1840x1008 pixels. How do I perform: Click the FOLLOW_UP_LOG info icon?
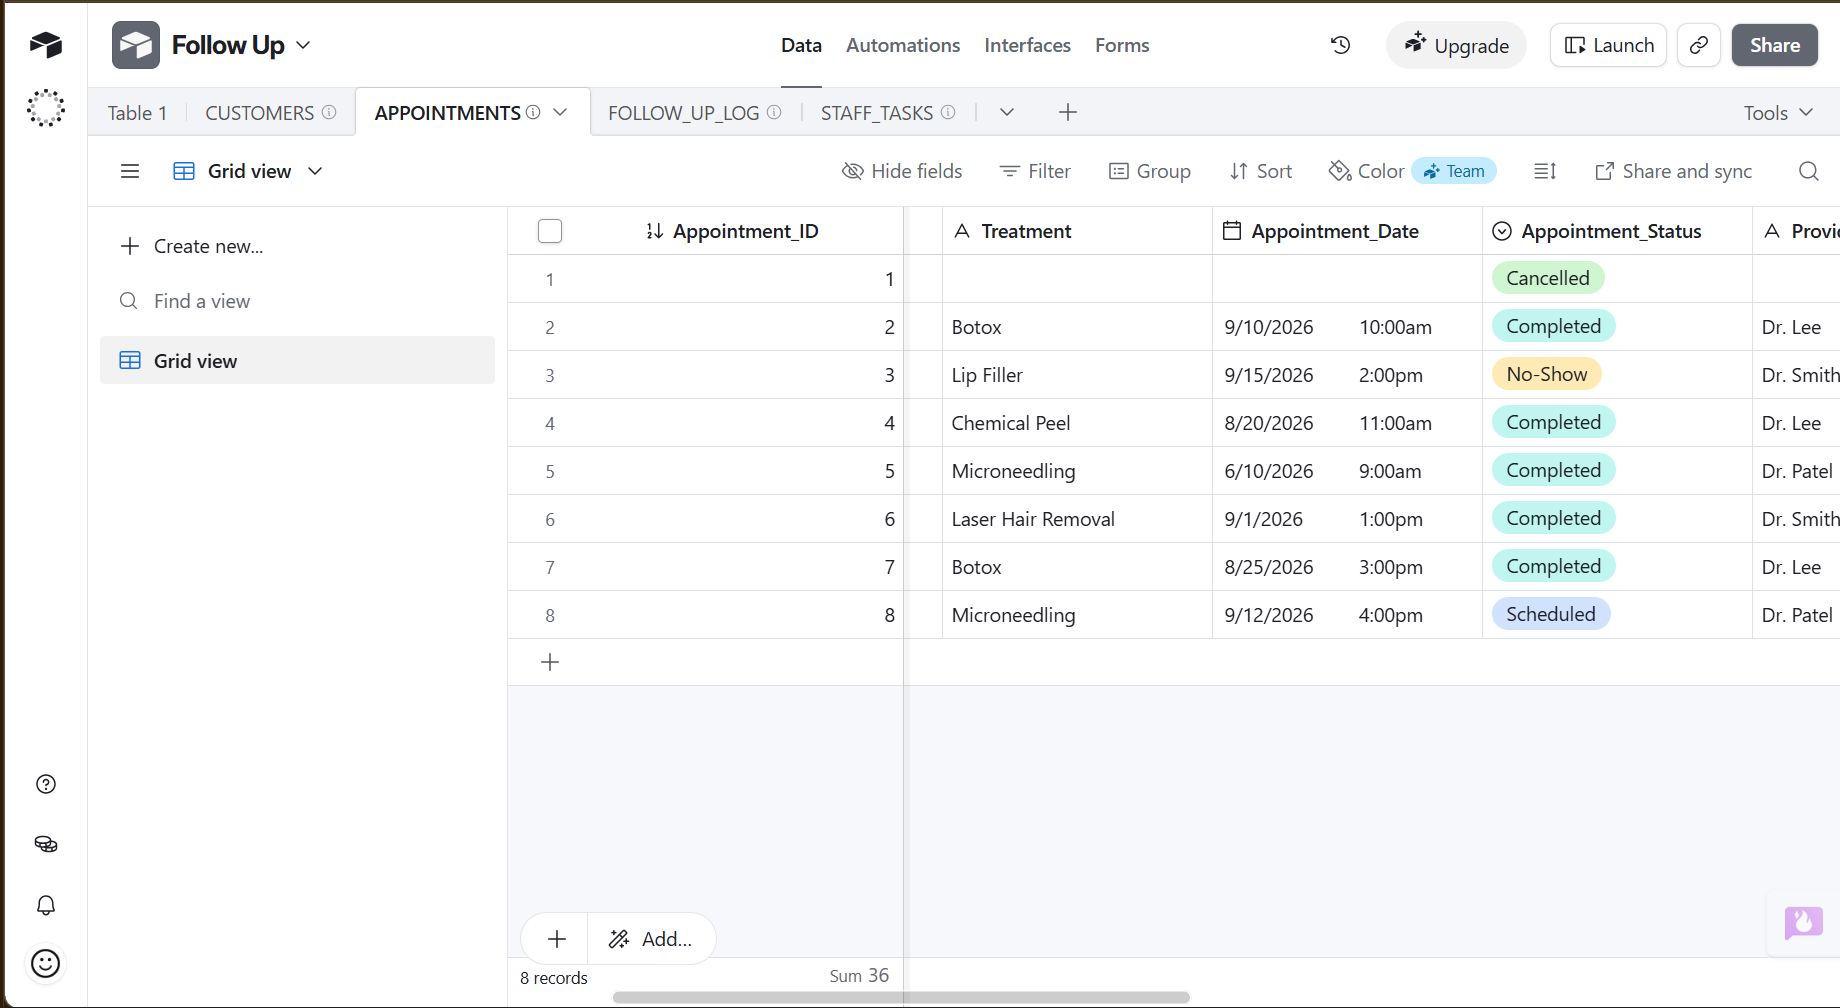774,112
